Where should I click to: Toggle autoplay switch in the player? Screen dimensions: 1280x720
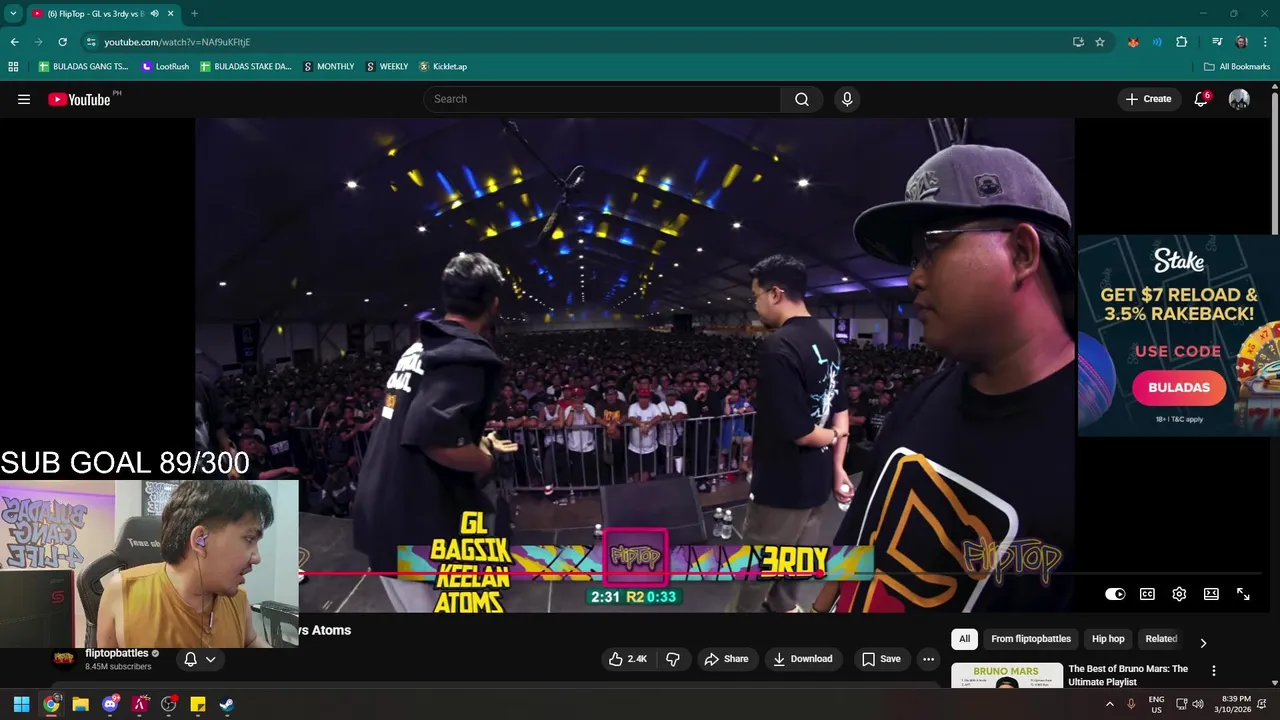tap(1115, 594)
